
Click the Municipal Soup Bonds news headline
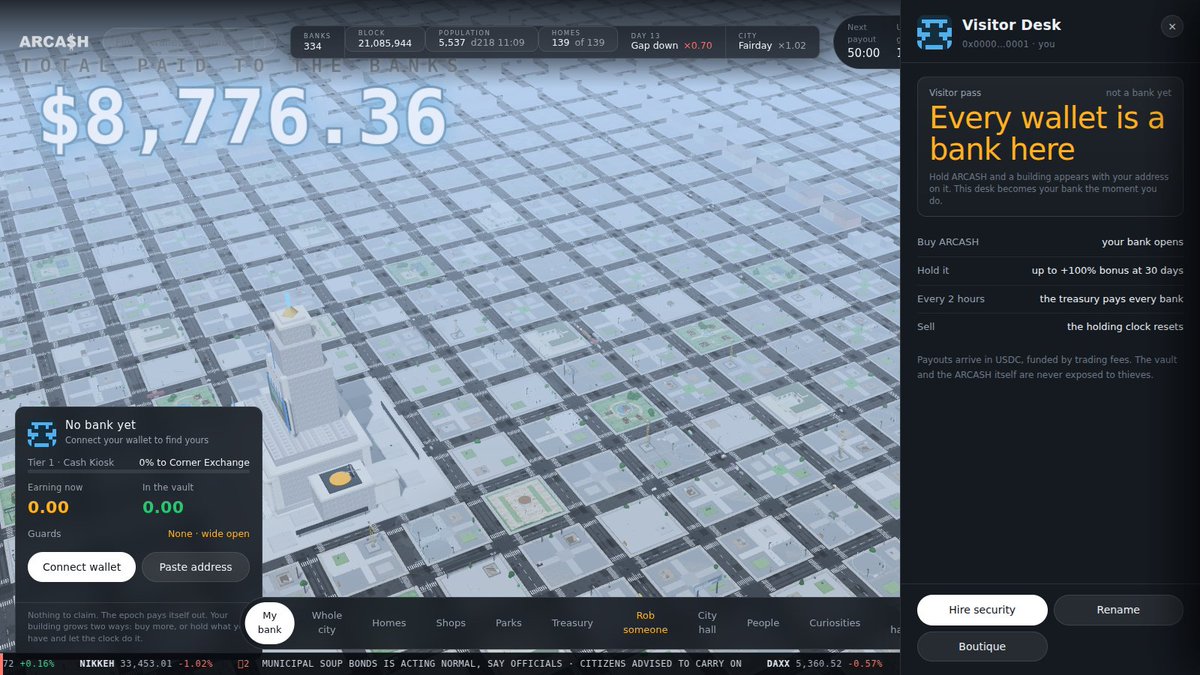502,664
